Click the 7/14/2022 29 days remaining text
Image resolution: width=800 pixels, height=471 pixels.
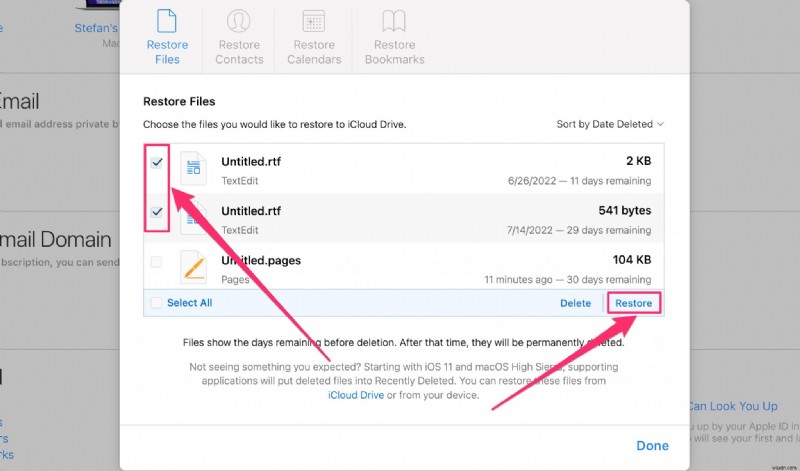[x=579, y=230]
